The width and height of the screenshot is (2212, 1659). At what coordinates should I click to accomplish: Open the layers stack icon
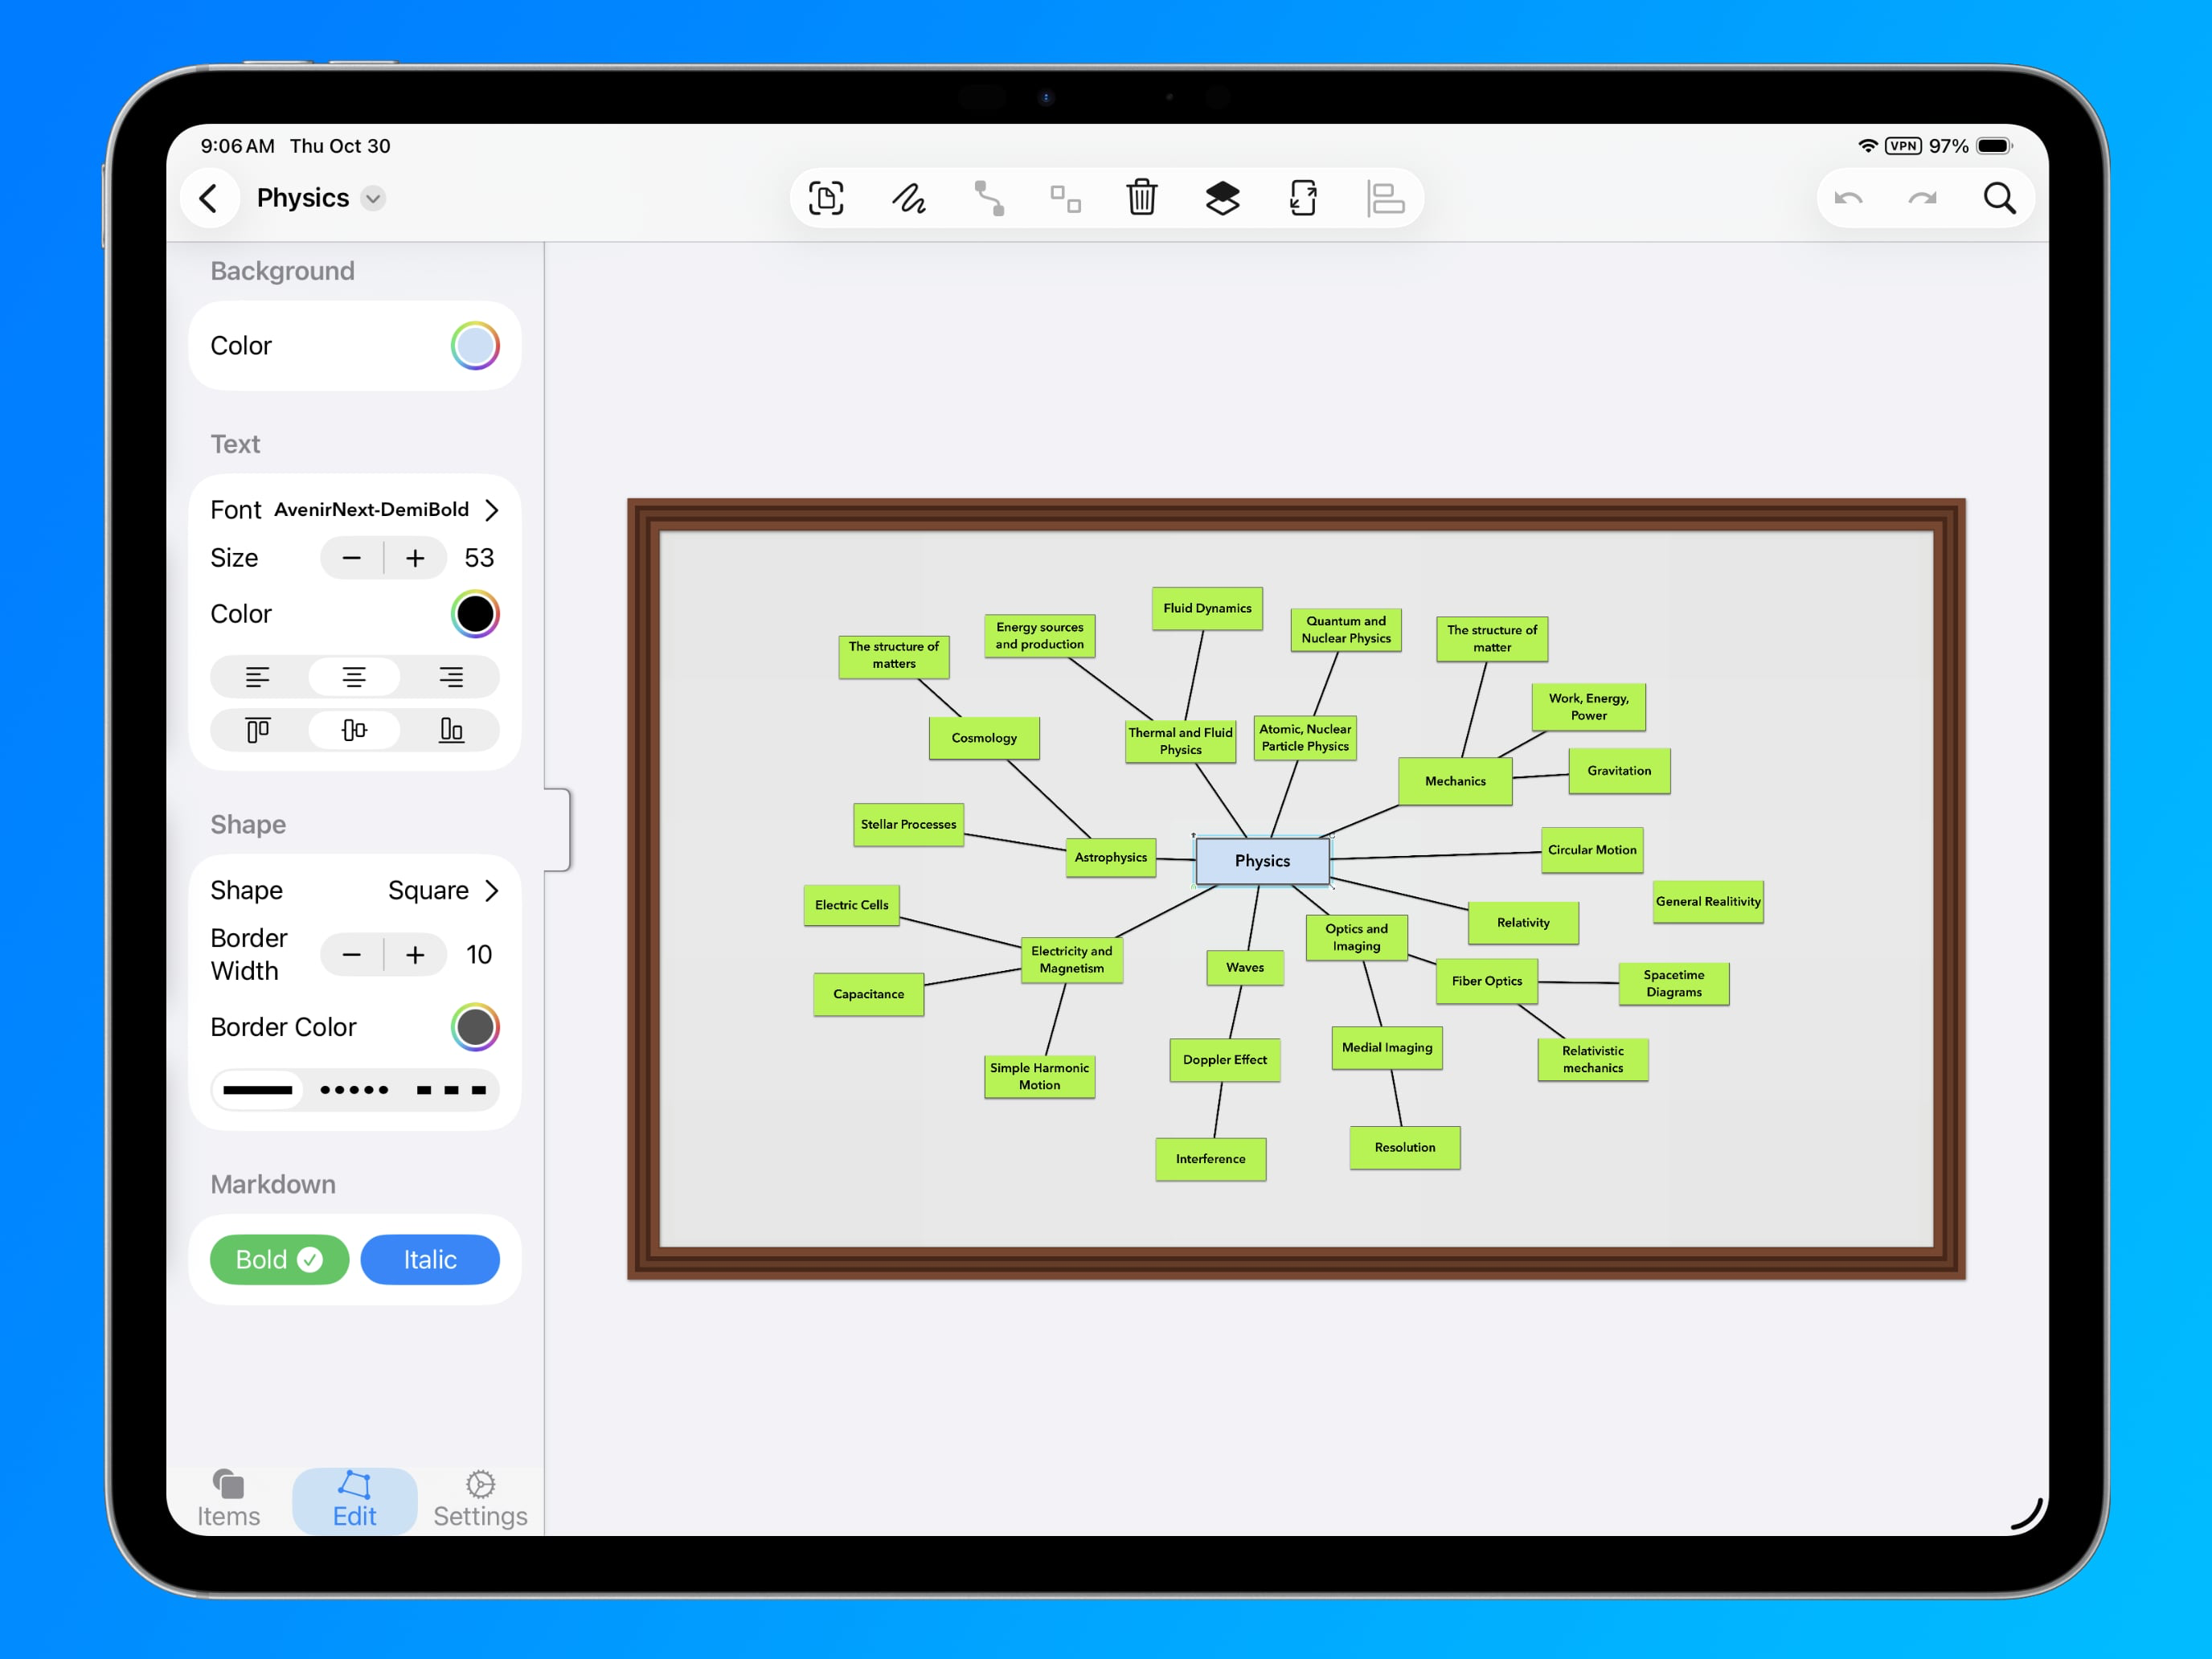click(1222, 198)
